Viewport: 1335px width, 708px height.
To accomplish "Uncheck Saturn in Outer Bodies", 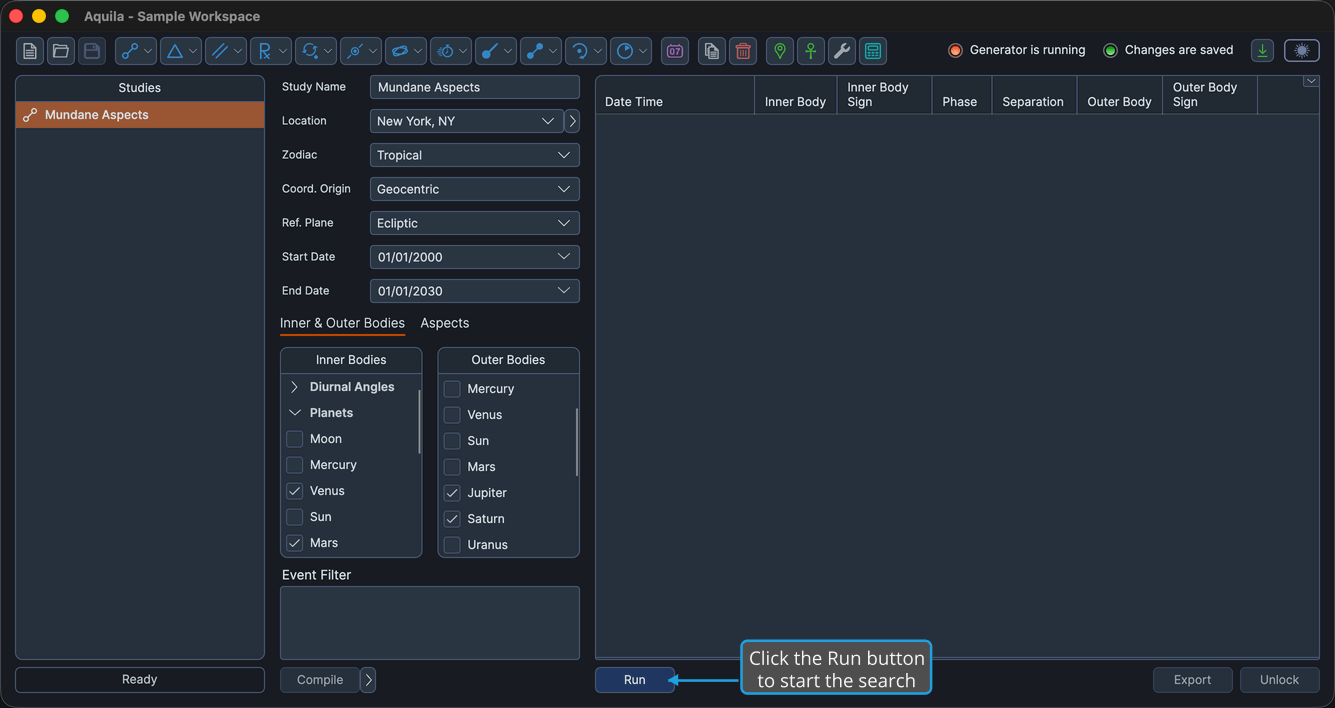I will click(452, 519).
